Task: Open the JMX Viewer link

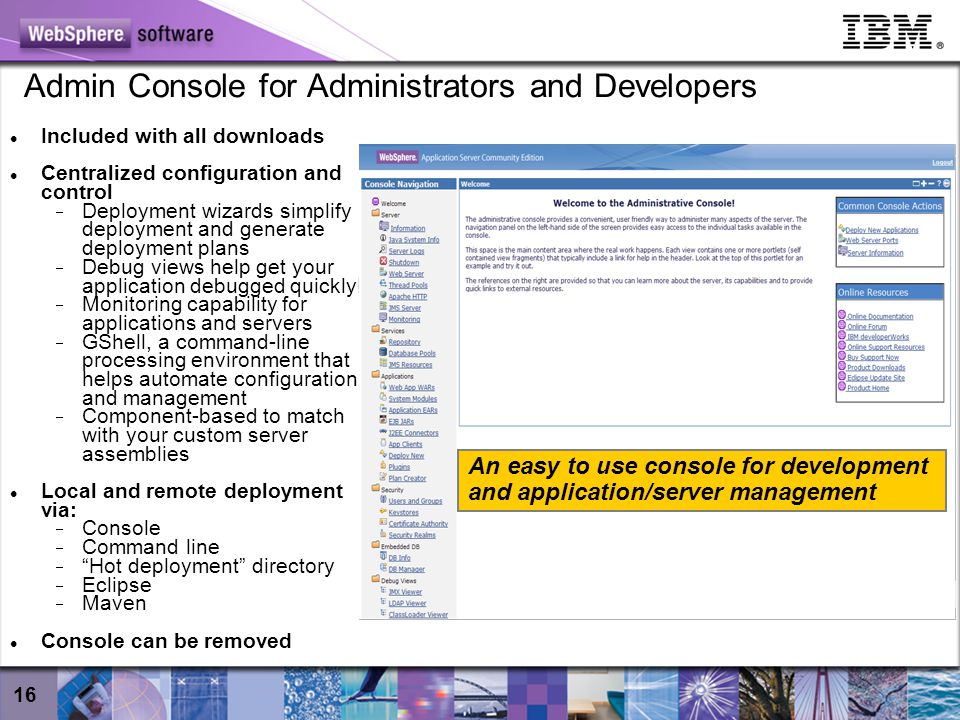Action: point(405,592)
